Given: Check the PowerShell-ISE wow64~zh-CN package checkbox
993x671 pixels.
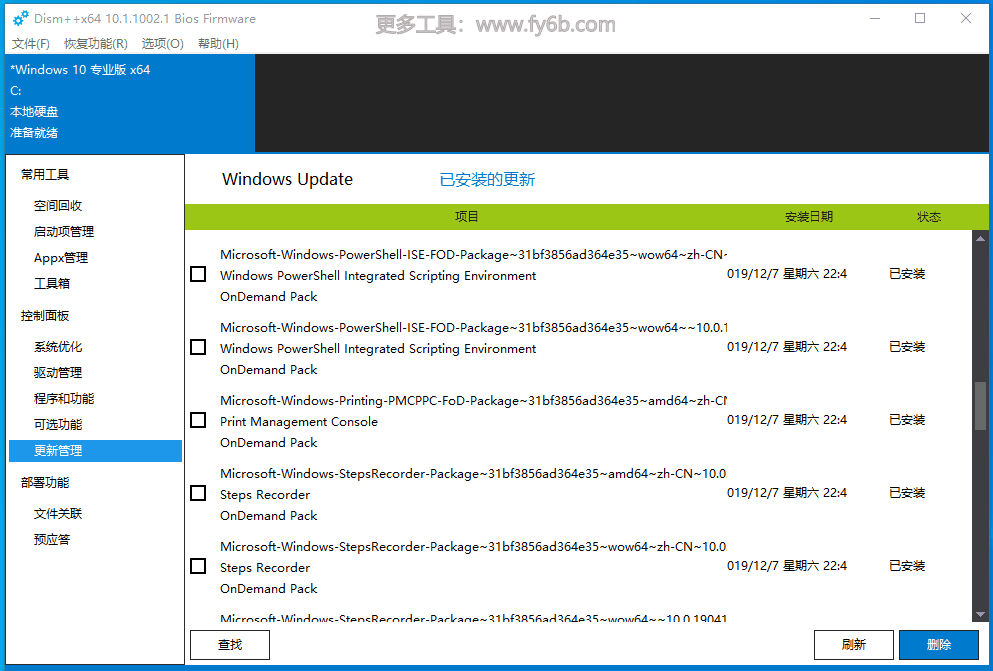Looking at the screenshot, I should pos(198,274).
